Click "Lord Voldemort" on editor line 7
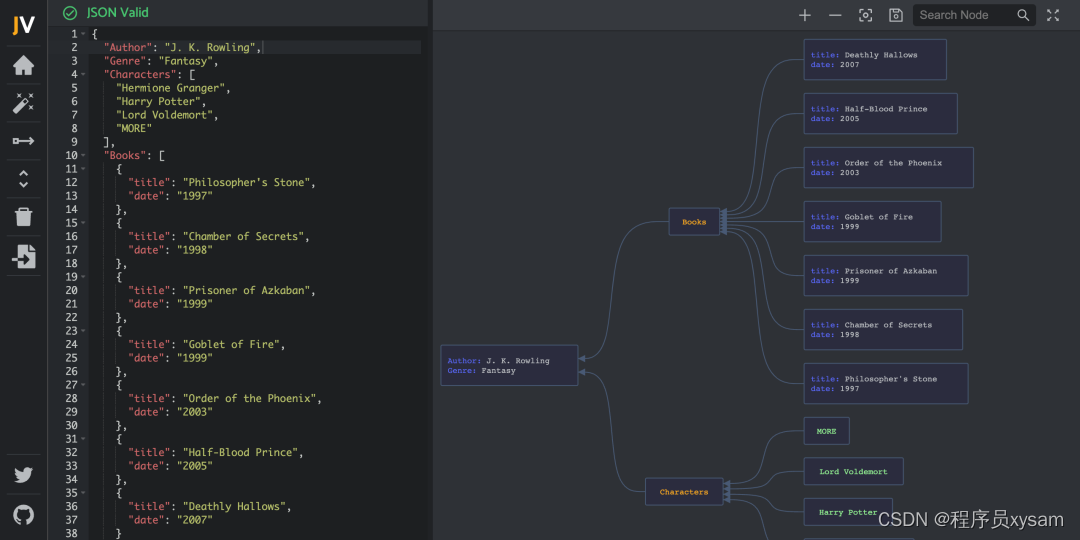The image size is (1080, 540). pyautogui.click(x=165, y=115)
